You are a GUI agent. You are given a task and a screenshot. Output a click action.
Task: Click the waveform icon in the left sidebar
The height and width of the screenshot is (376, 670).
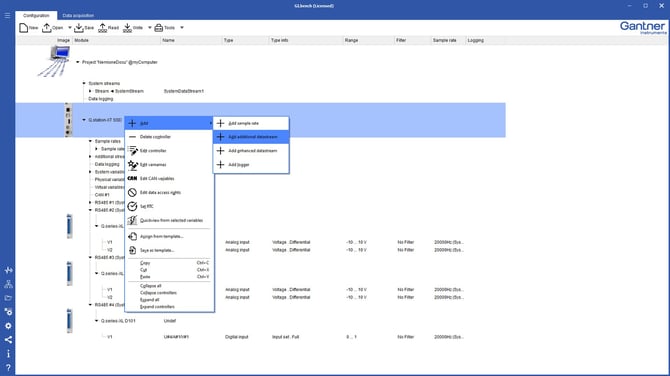pyautogui.click(x=8, y=270)
